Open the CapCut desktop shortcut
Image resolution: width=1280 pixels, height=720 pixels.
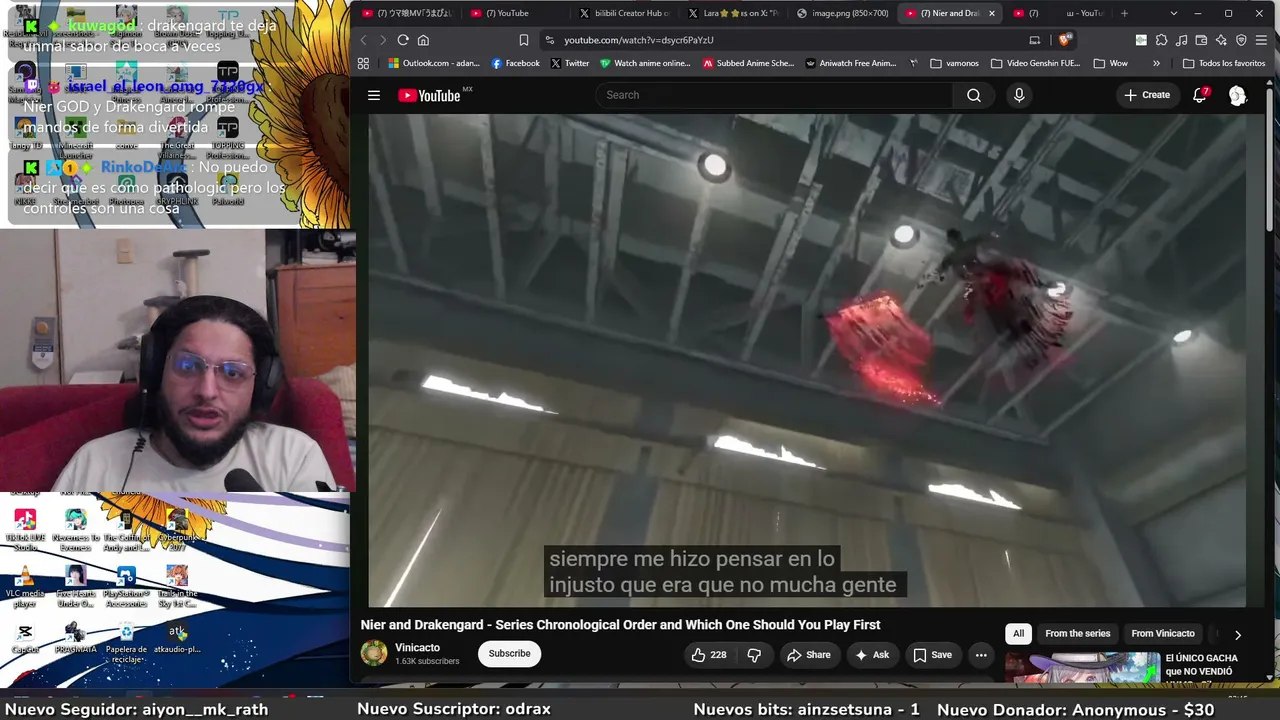coord(25,638)
